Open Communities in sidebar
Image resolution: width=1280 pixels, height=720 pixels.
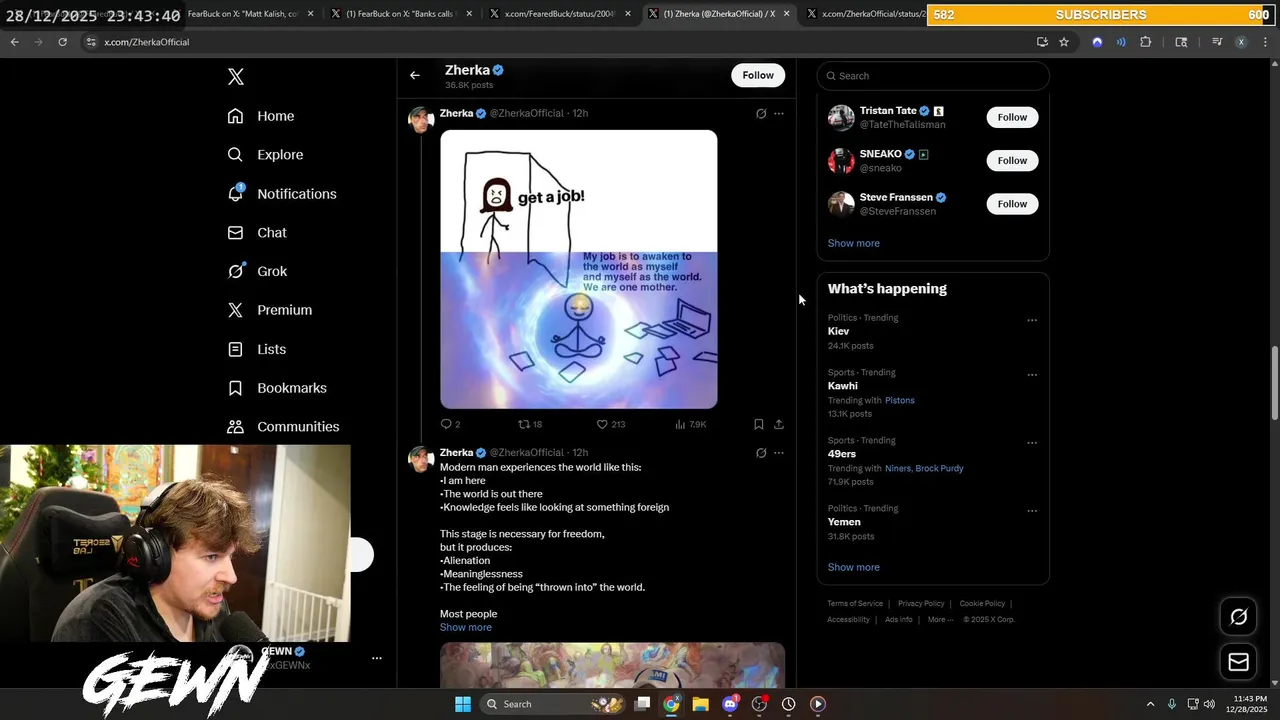pos(283,426)
